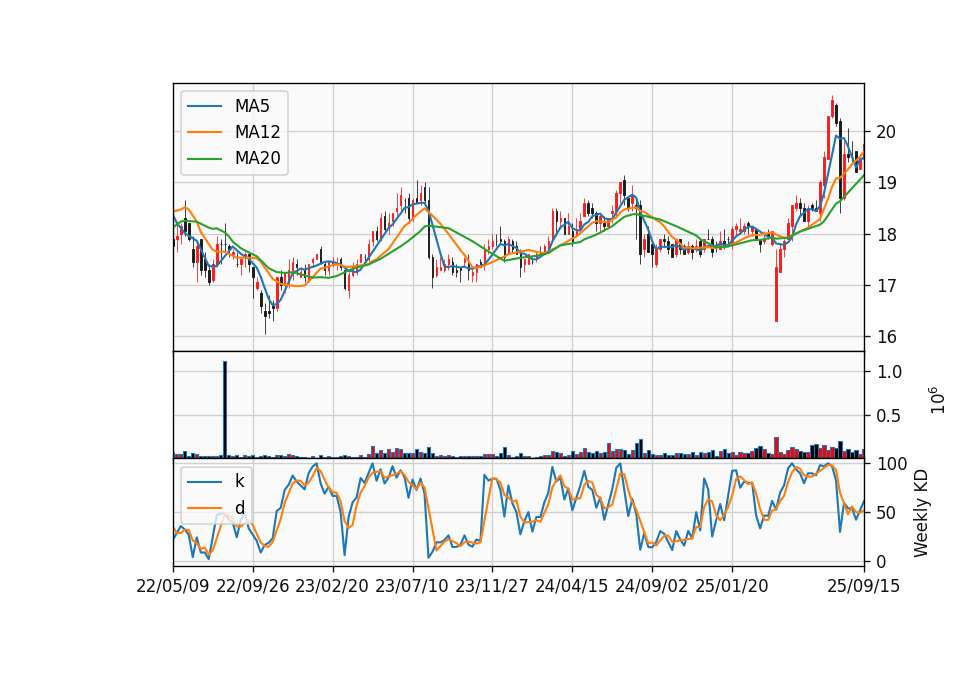Click the green MA20 legend line sample
The image size is (960, 690).
click(204, 158)
